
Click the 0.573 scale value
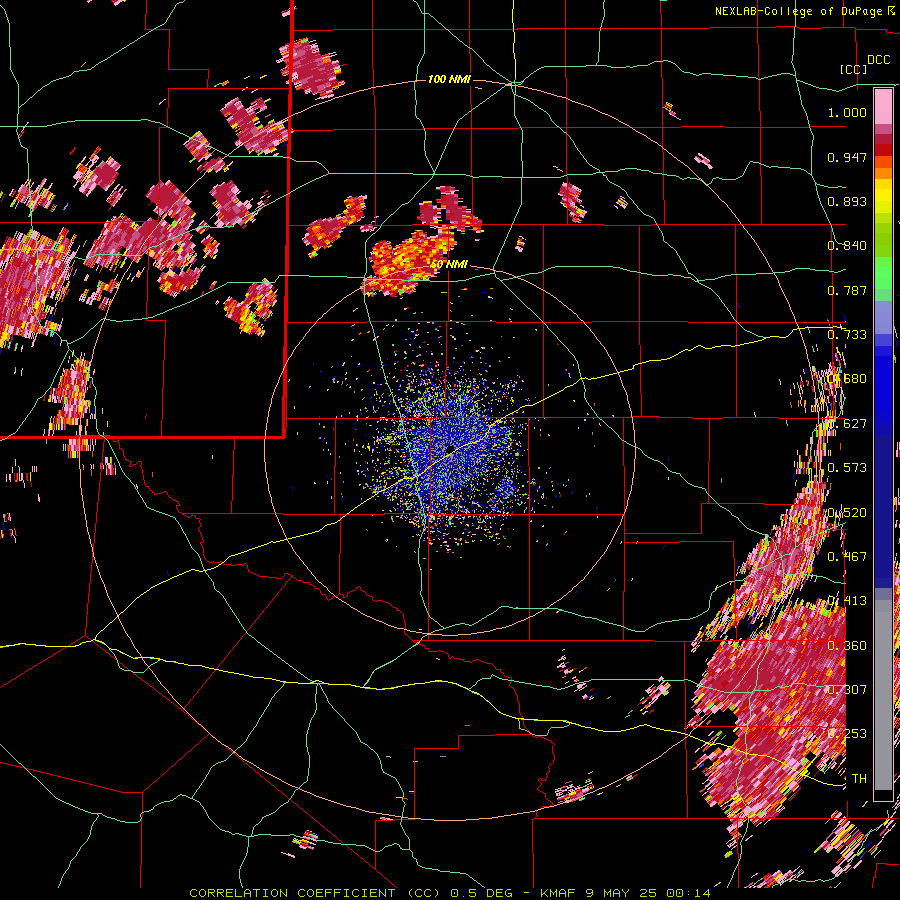coord(847,468)
